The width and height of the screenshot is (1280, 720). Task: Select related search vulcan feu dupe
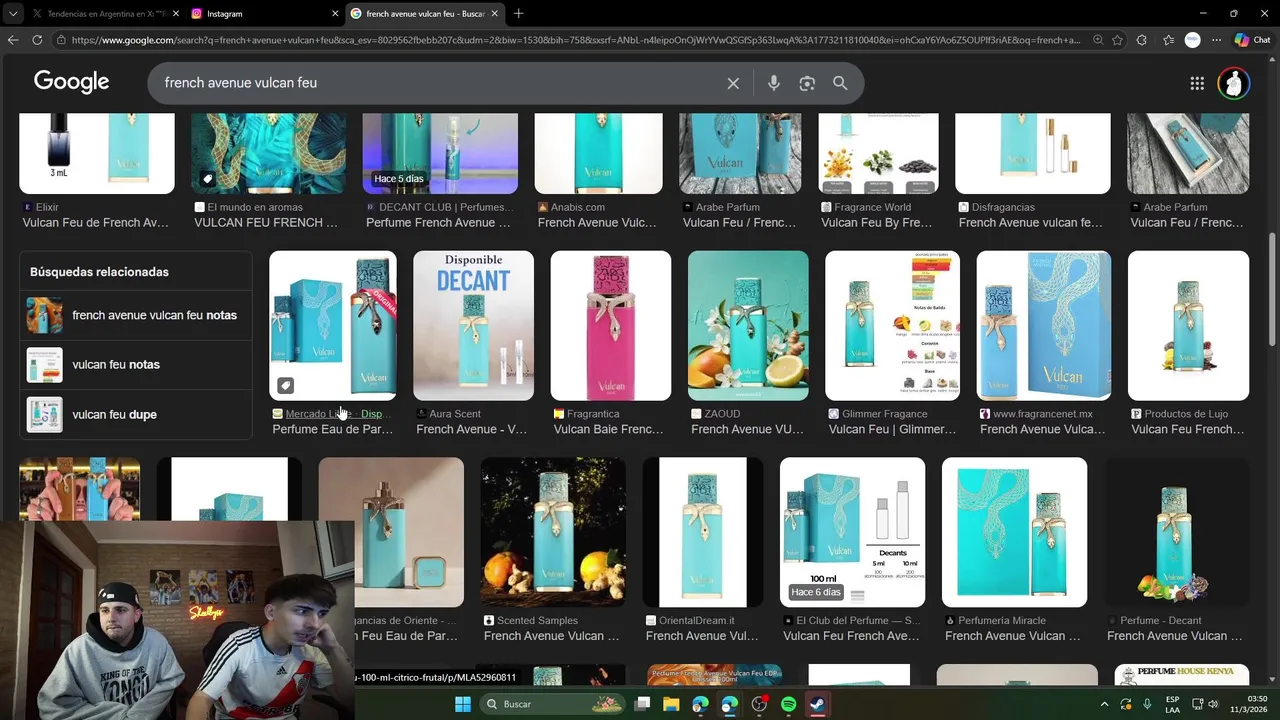136,414
